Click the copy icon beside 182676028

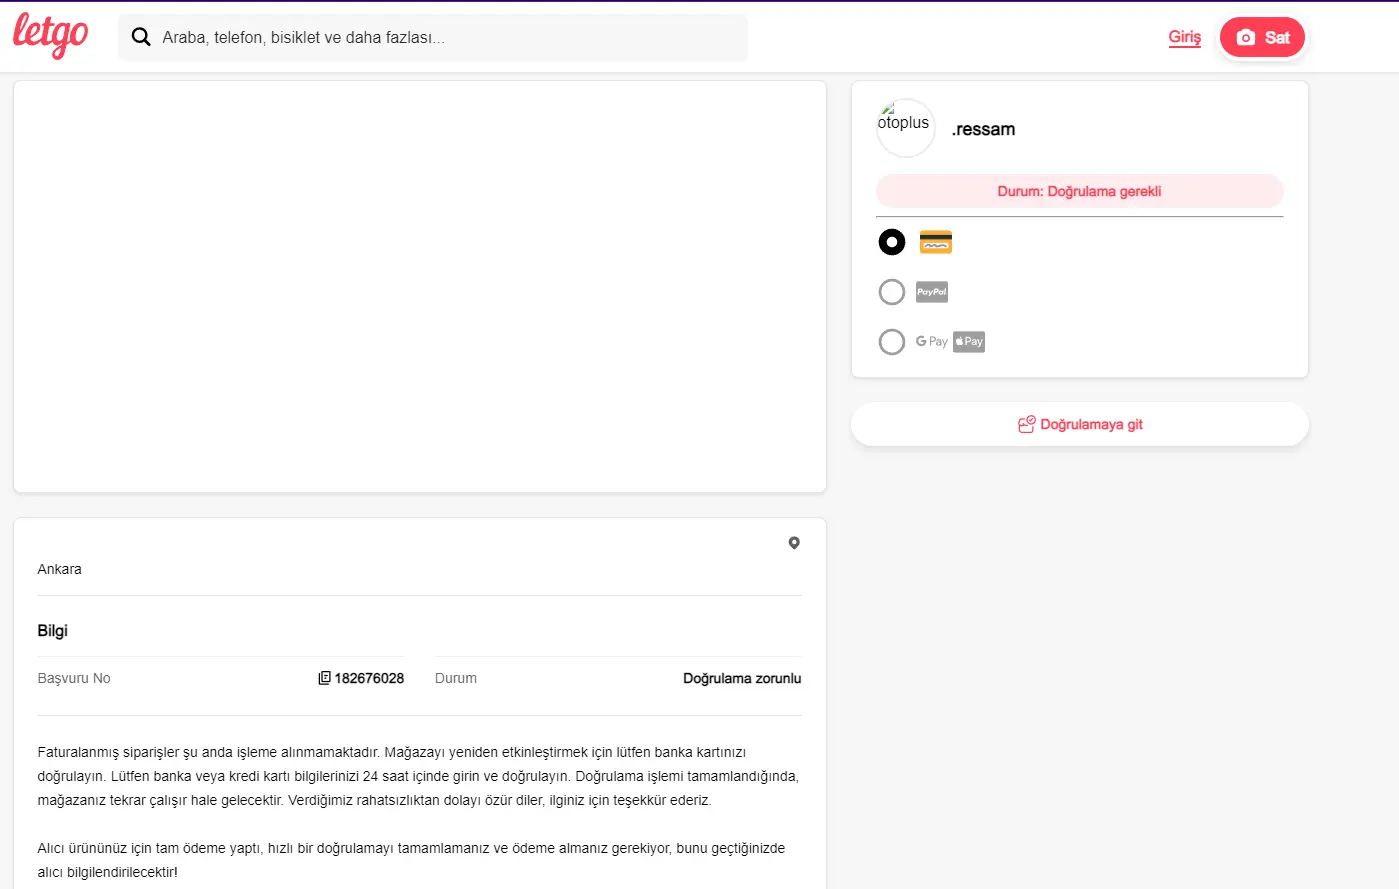tap(324, 678)
